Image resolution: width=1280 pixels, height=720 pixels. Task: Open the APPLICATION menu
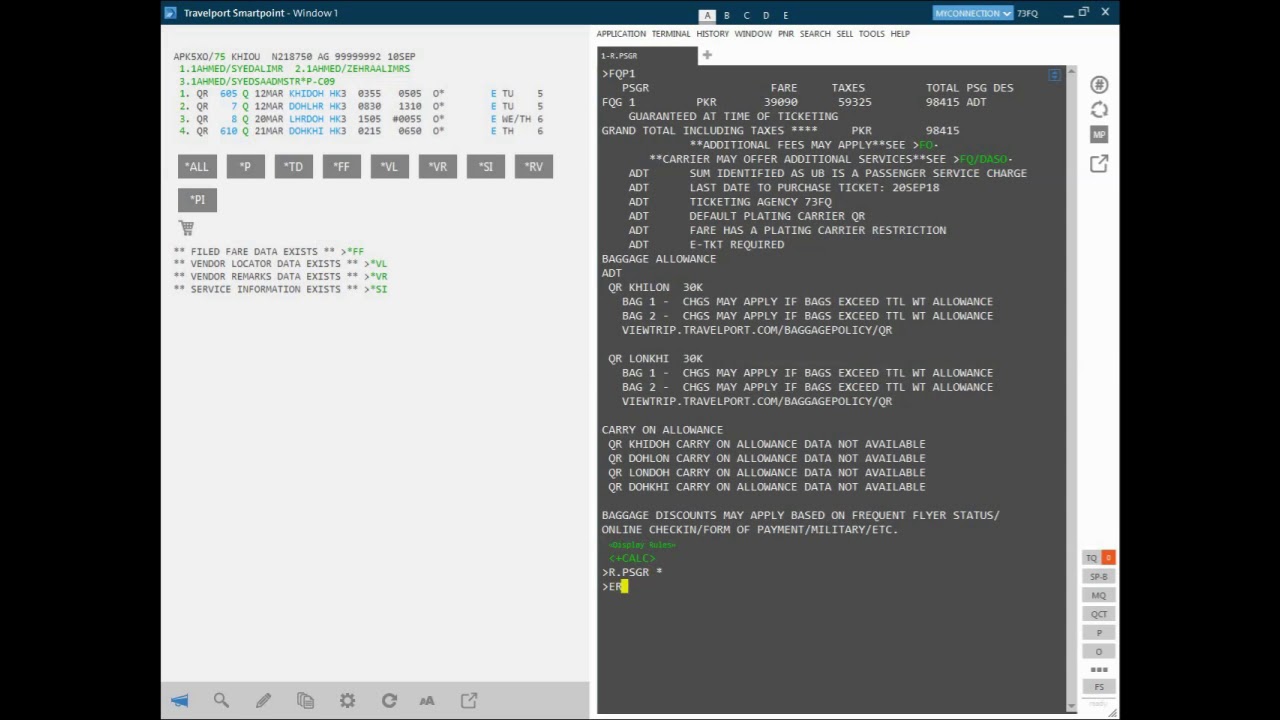pos(621,34)
